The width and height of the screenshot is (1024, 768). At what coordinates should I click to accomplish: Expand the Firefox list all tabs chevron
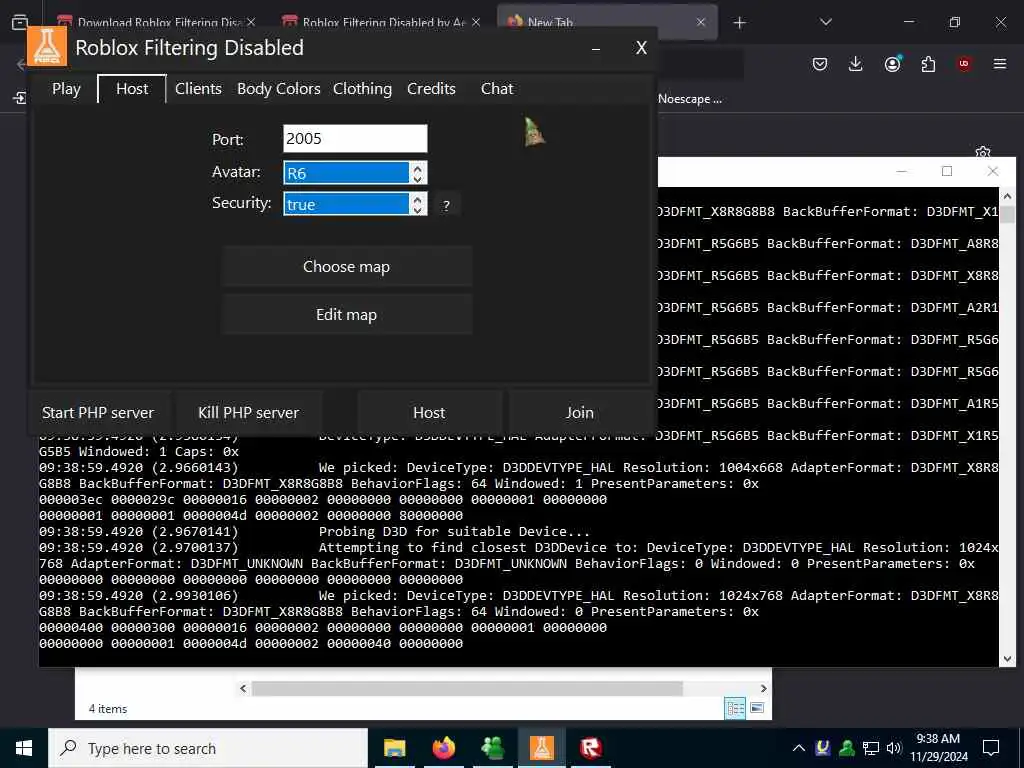(825, 23)
